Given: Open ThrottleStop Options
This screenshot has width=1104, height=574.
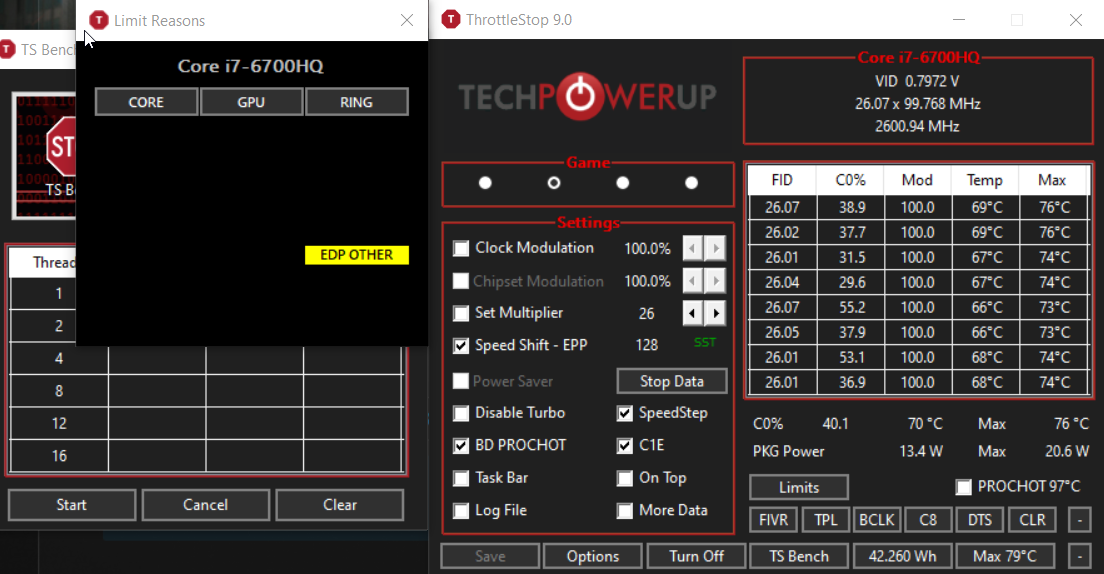Looking at the screenshot, I should [x=593, y=556].
